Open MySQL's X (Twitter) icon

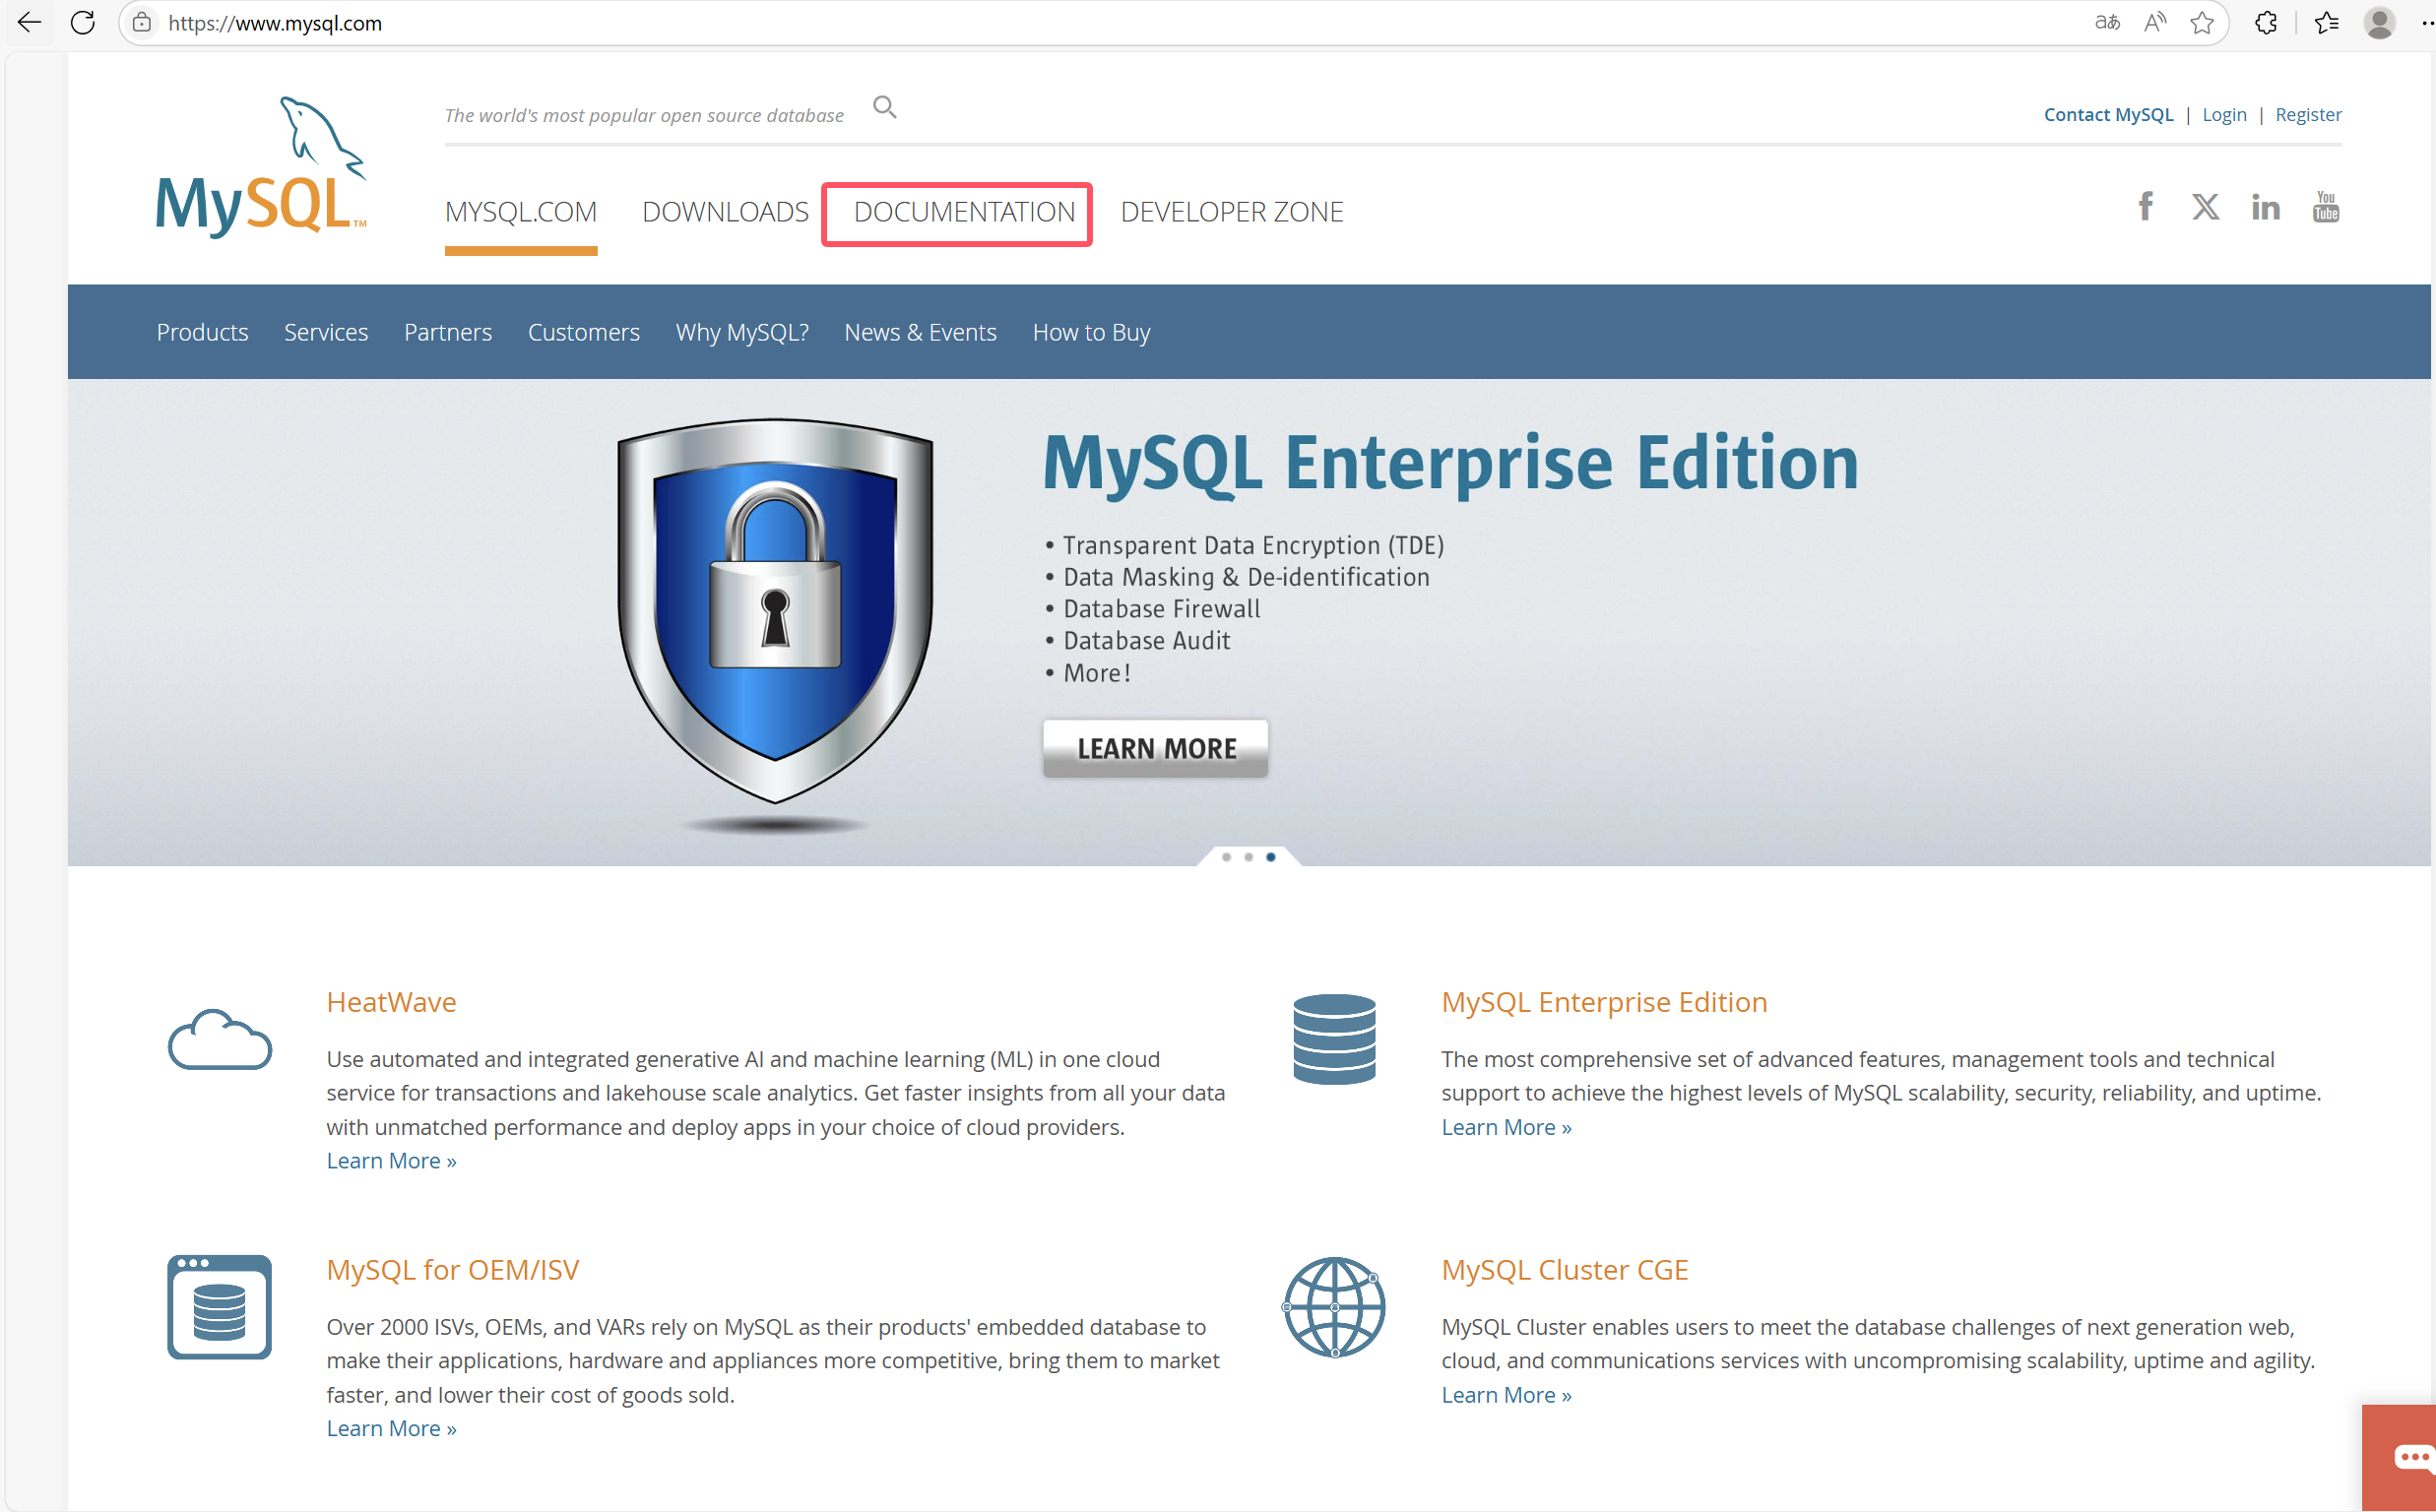[x=2205, y=206]
